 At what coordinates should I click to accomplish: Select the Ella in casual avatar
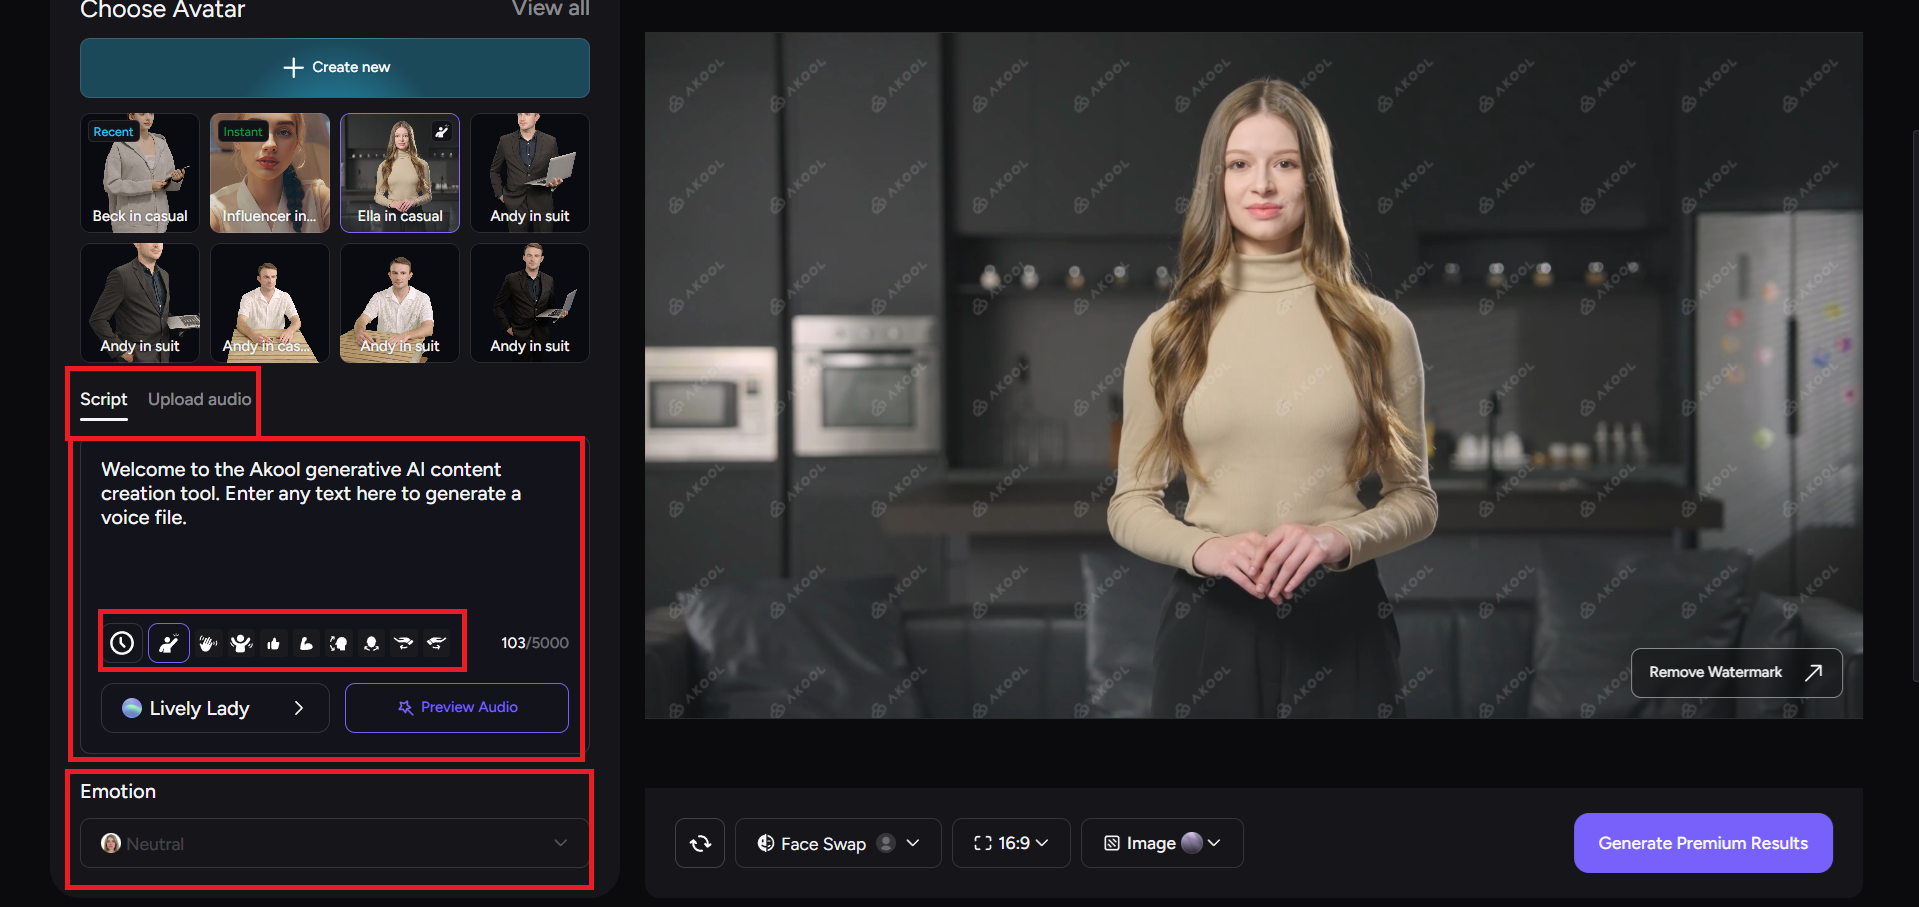coord(399,172)
